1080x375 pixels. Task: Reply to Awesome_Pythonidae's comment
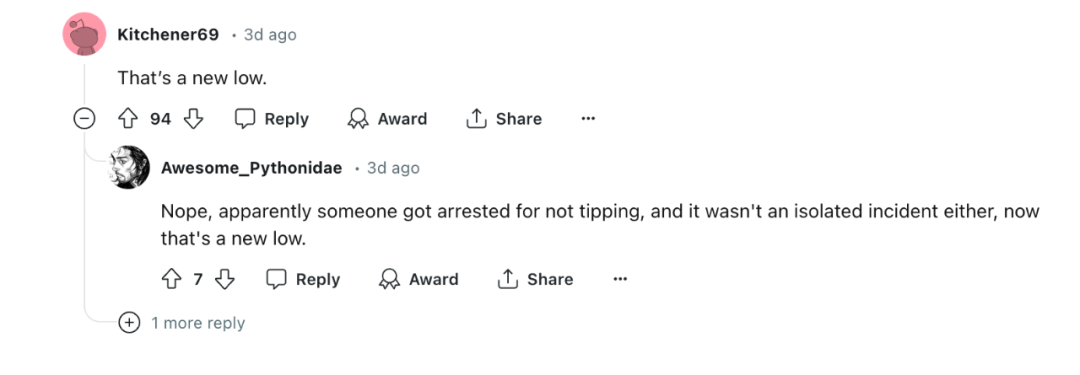[x=304, y=279]
